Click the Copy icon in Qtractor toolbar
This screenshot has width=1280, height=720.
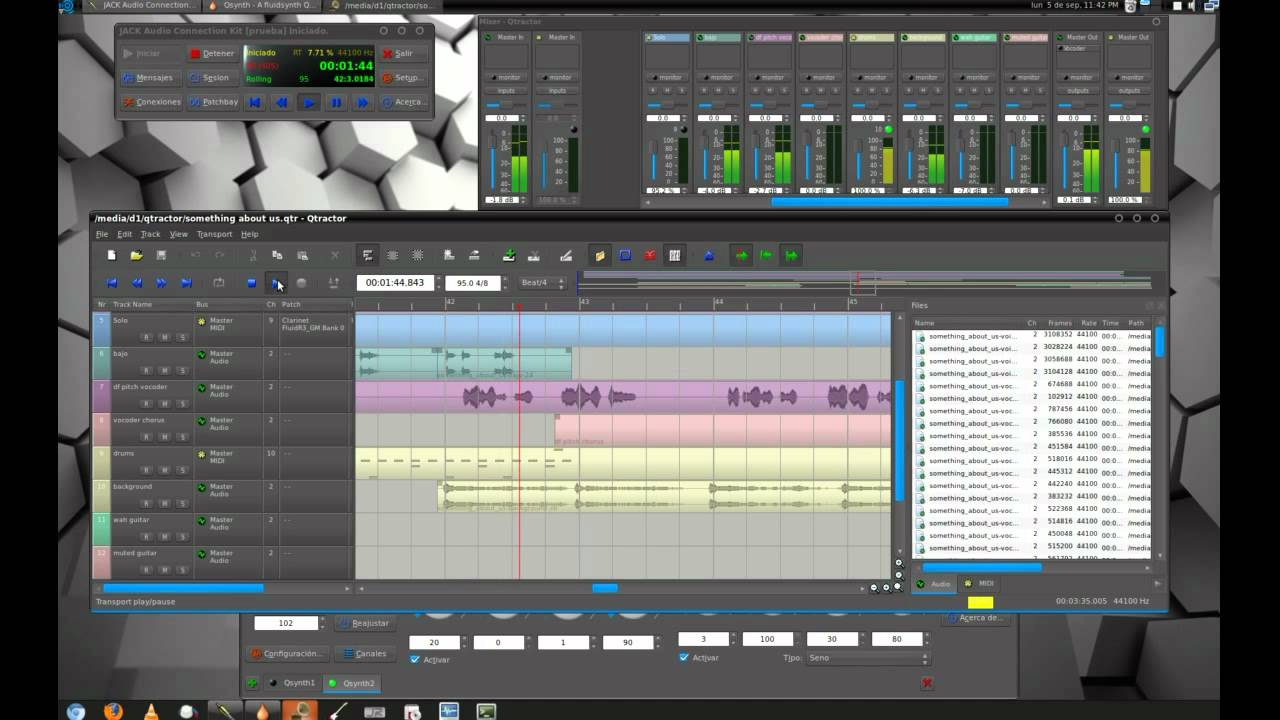[x=278, y=256]
